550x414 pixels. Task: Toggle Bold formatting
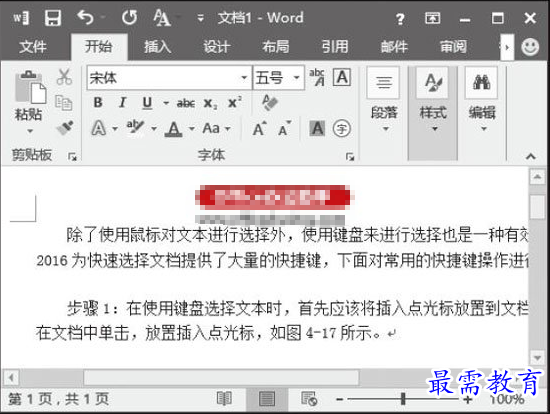coord(98,102)
